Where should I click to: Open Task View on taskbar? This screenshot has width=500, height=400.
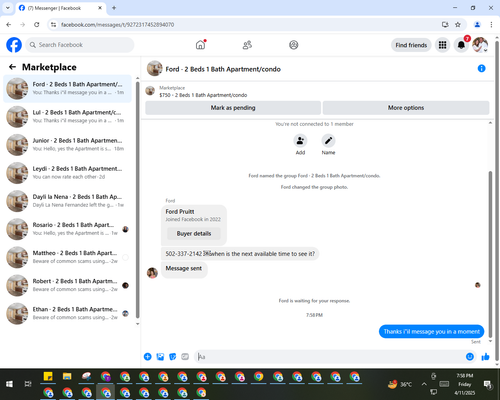tap(28, 384)
